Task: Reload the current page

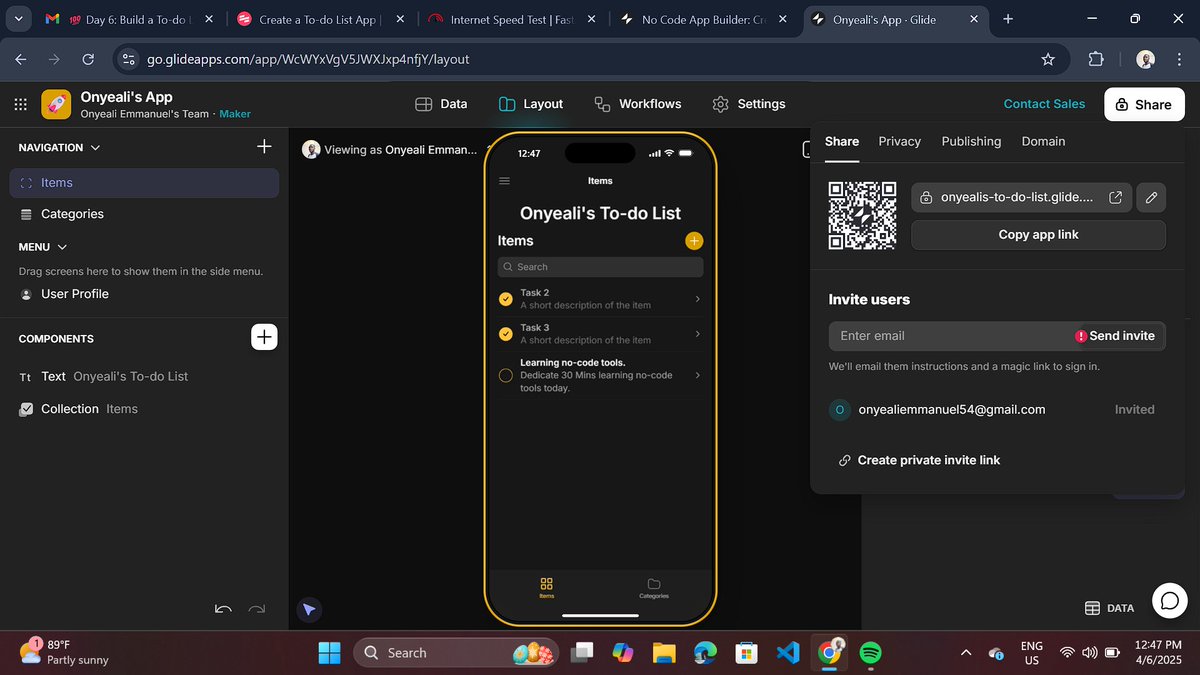Action: click(88, 59)
